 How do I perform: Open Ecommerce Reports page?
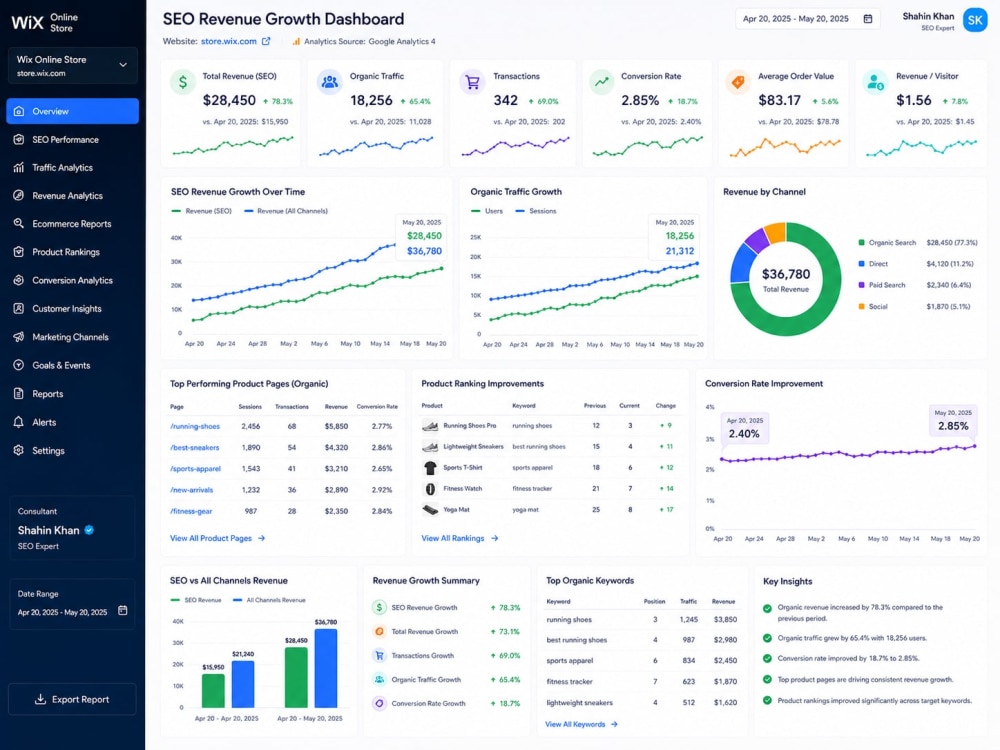coord(72,223)
